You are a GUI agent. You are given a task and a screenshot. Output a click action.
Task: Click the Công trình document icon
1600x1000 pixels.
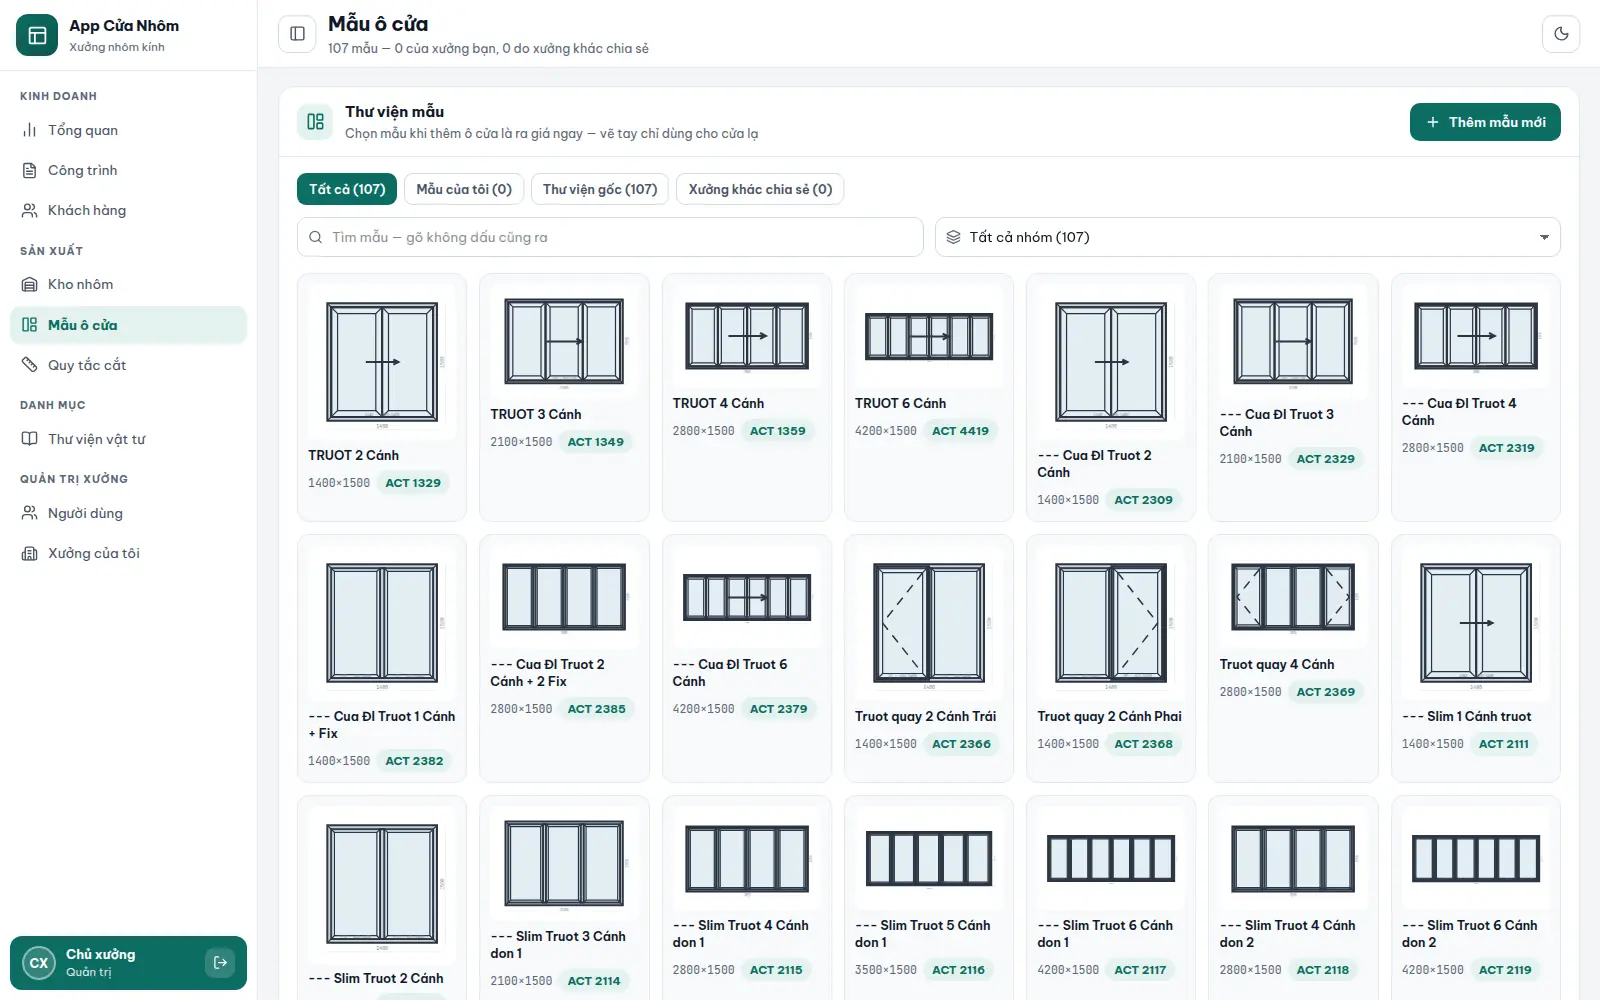point(30,170)
